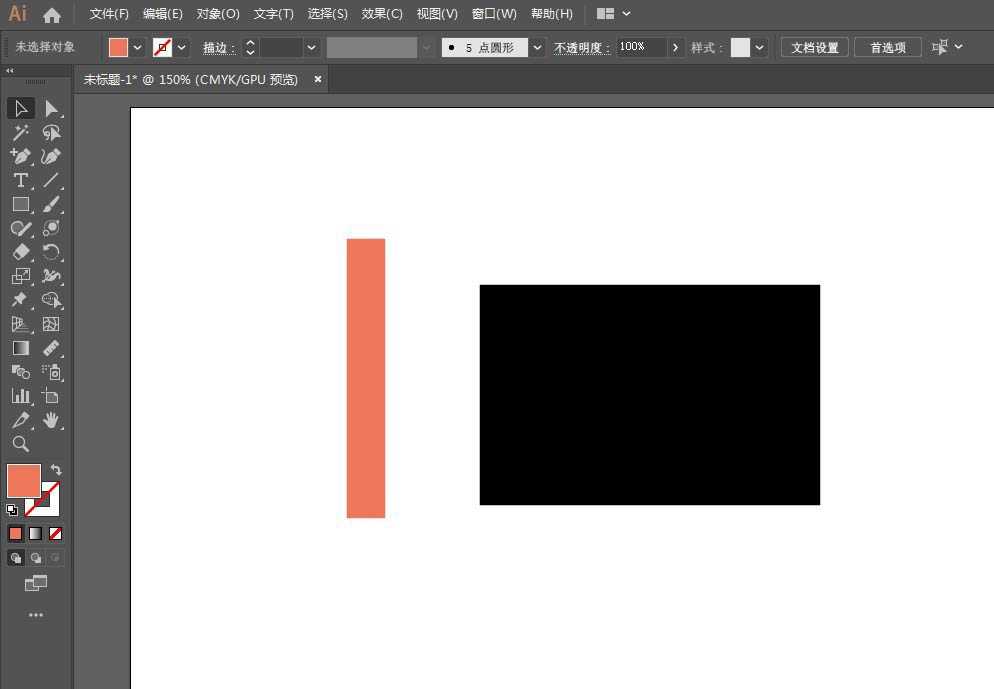The image size is (994, 689).
Task: Switch paint mode to Gradient
Action: 35,534
